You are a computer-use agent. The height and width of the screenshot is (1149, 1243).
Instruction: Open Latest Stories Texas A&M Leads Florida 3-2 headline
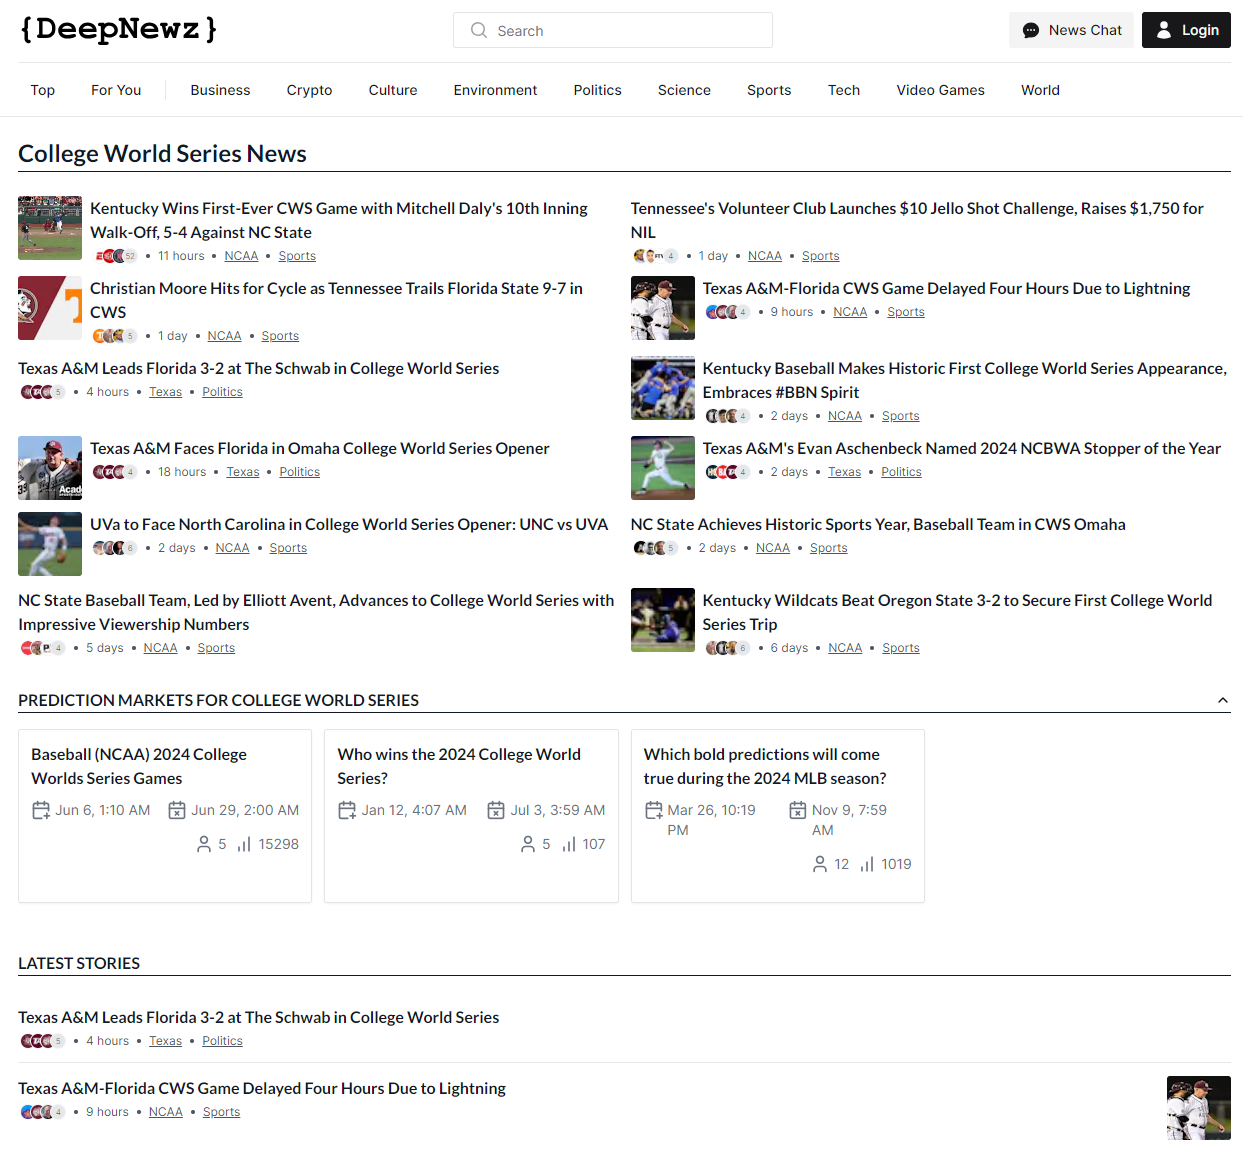(259, 1017)
